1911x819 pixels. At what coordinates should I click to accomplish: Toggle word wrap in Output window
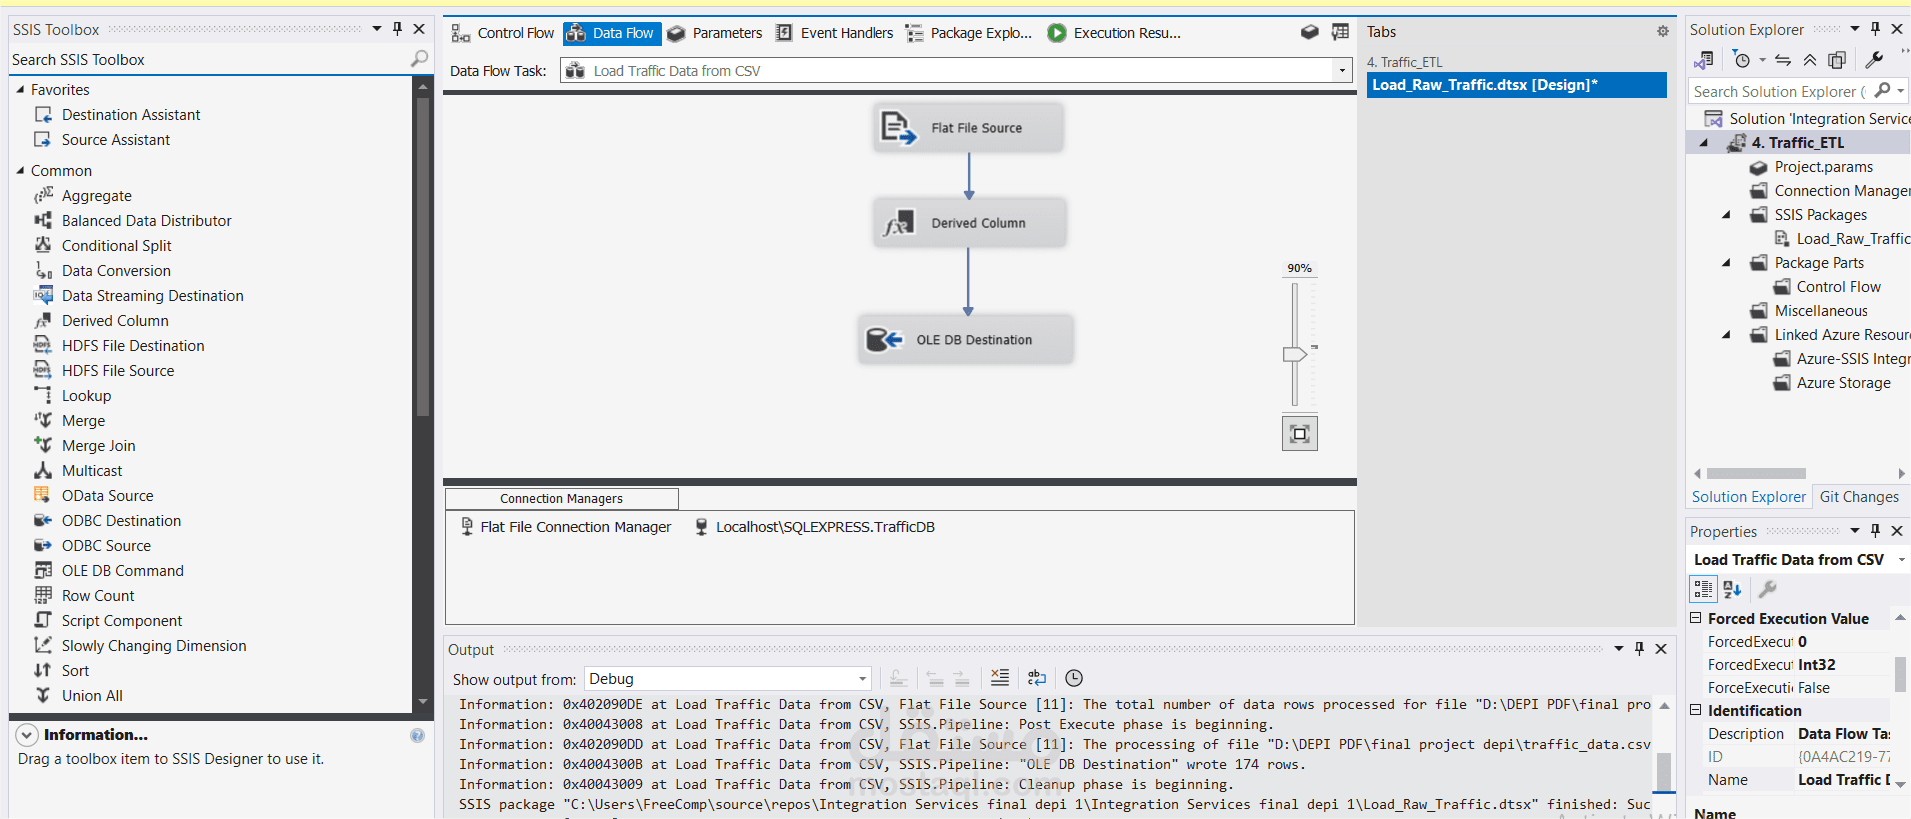(1036, 678)
